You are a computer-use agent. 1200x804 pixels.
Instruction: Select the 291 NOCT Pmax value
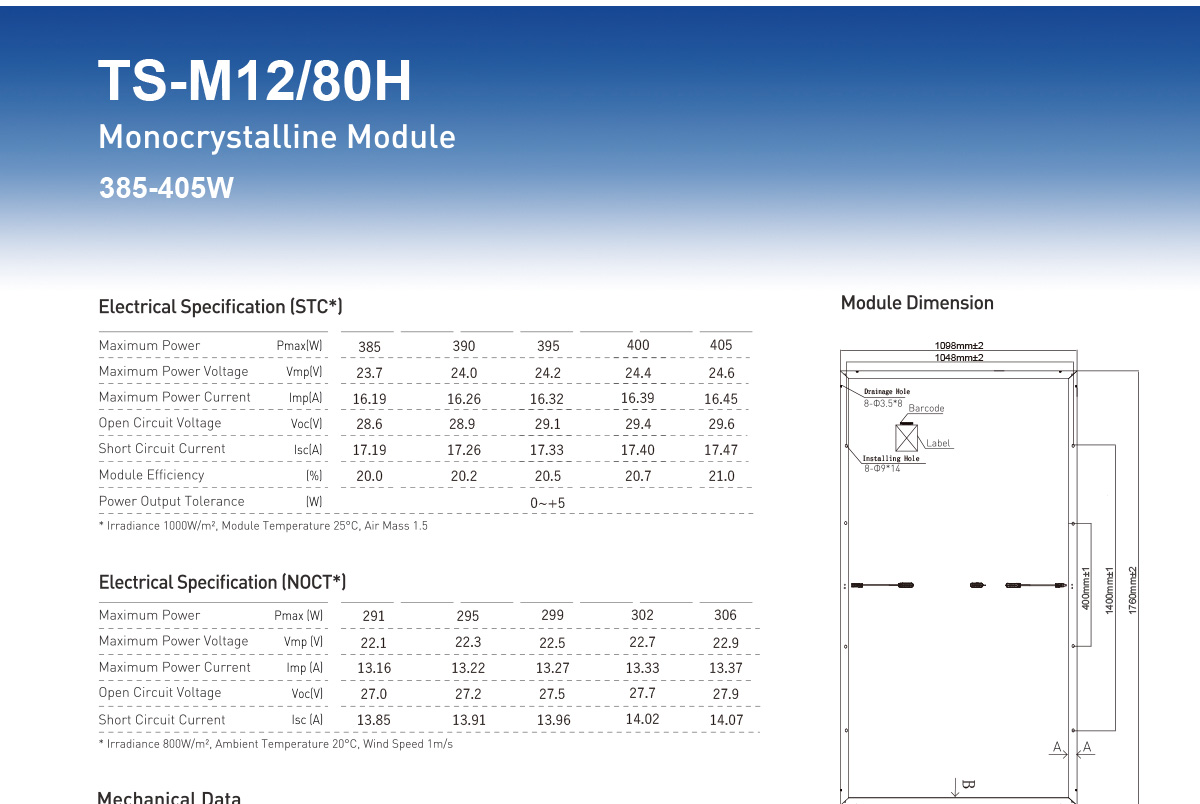[x=372, y=616]
